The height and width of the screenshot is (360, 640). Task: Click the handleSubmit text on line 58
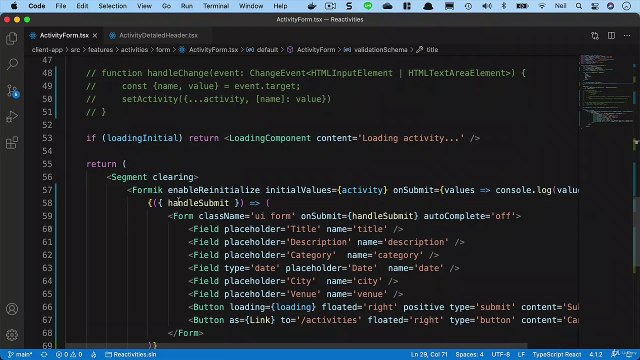pyautogui.click(x=198, y=203)
